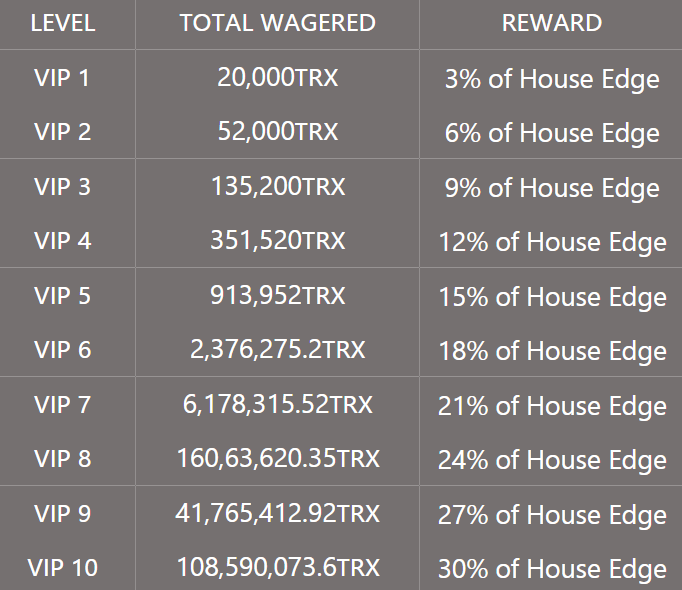The width and height of the screenshot is (682, 590).
Task: Click the 24% of House Edge reward
Action: [552, 461]
